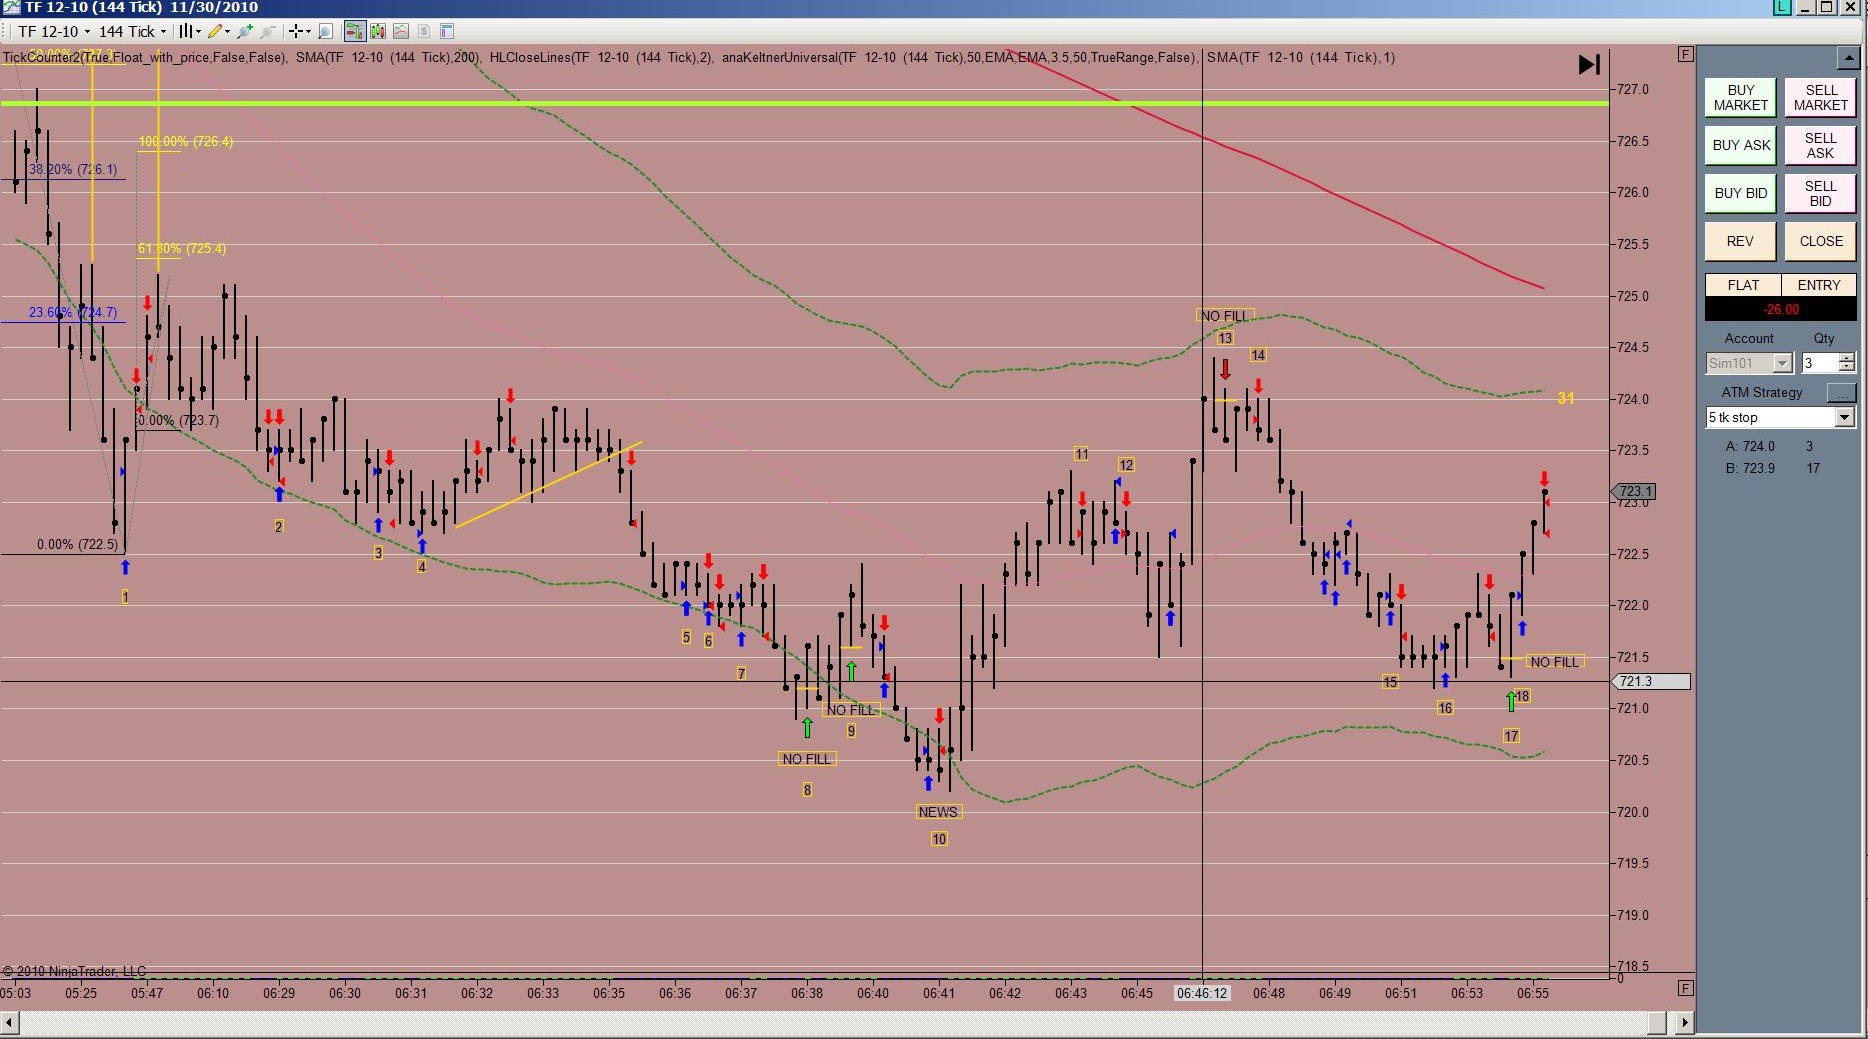This screenshot has height=1039, width=1868.
Task: Click the zoom in magnifier icon
Action: pyautogui.click(x=245, y=31)
